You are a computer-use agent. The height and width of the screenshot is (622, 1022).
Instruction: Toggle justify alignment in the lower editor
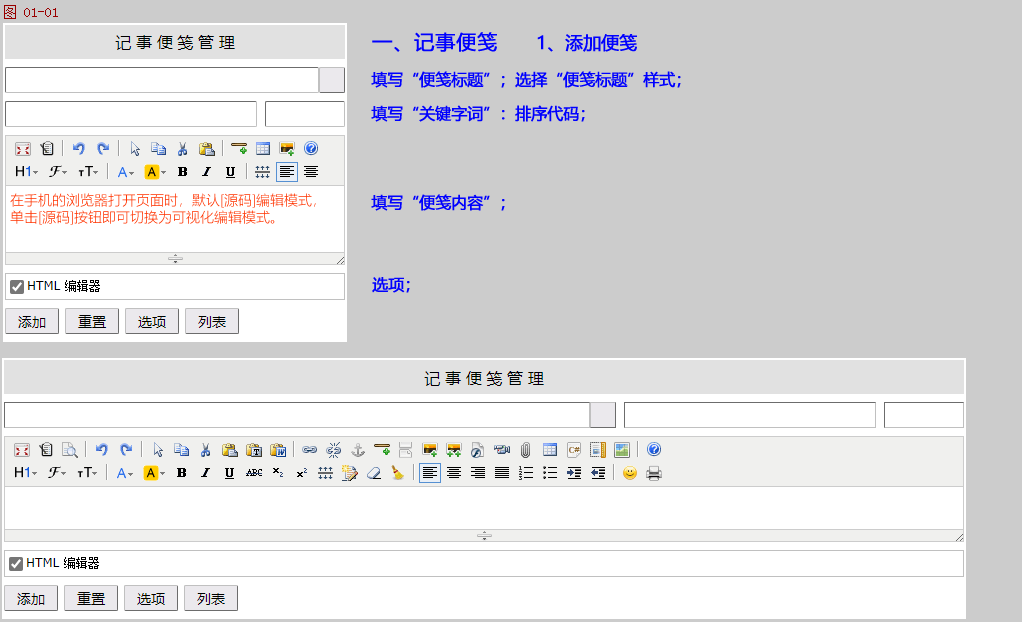coord(502,473)
